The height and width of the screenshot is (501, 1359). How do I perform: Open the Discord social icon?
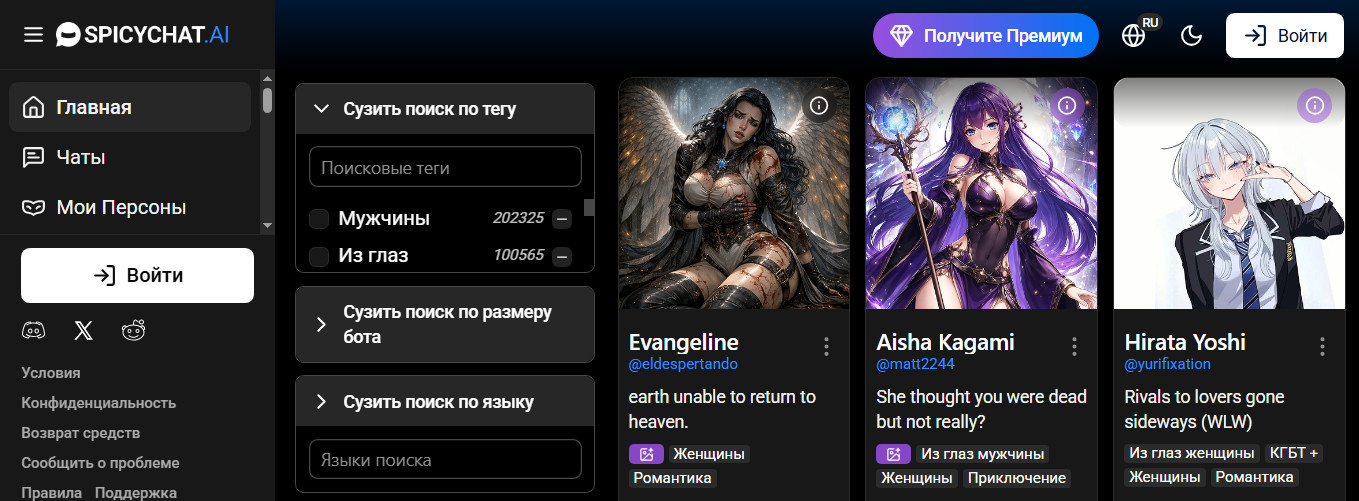coord(33,331)
